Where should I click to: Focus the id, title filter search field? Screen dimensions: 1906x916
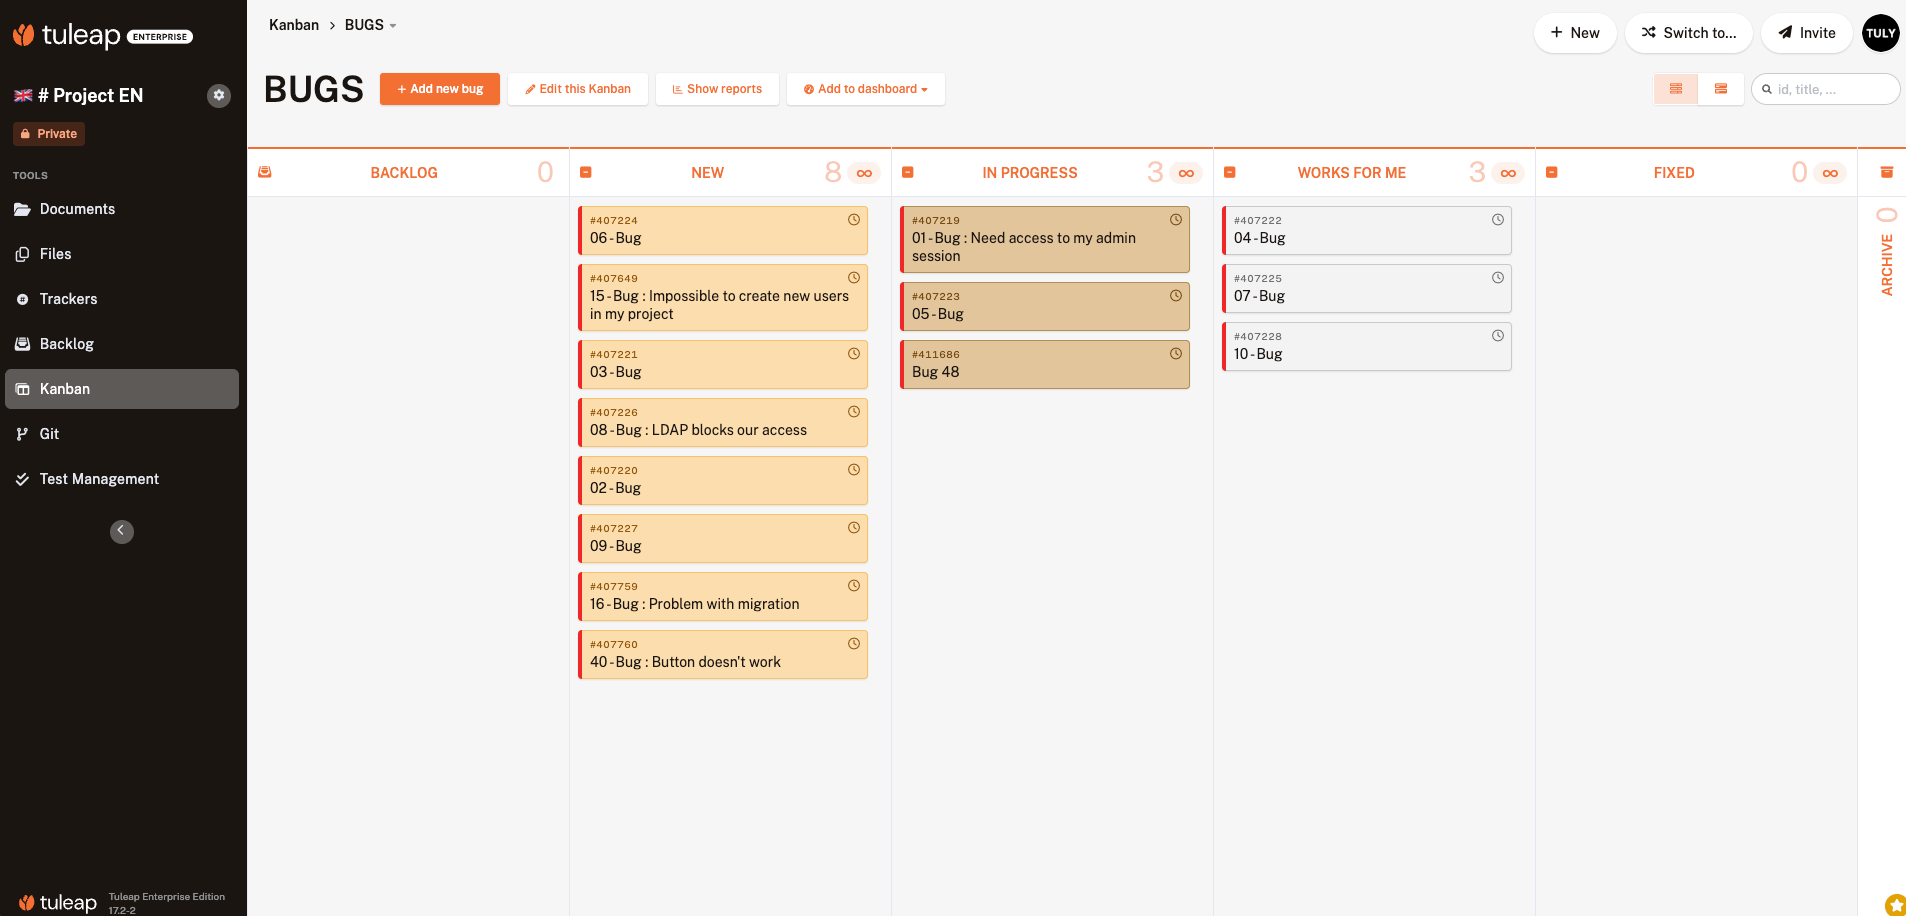pyautogui.click(x=1832, y=89)
